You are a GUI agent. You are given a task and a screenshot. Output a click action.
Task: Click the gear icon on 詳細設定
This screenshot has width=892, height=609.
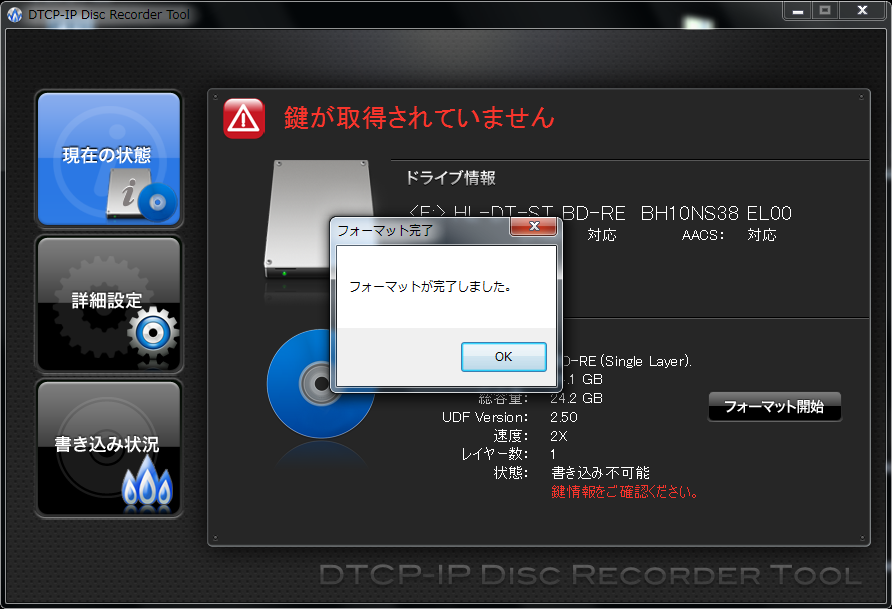coord(153,333)
